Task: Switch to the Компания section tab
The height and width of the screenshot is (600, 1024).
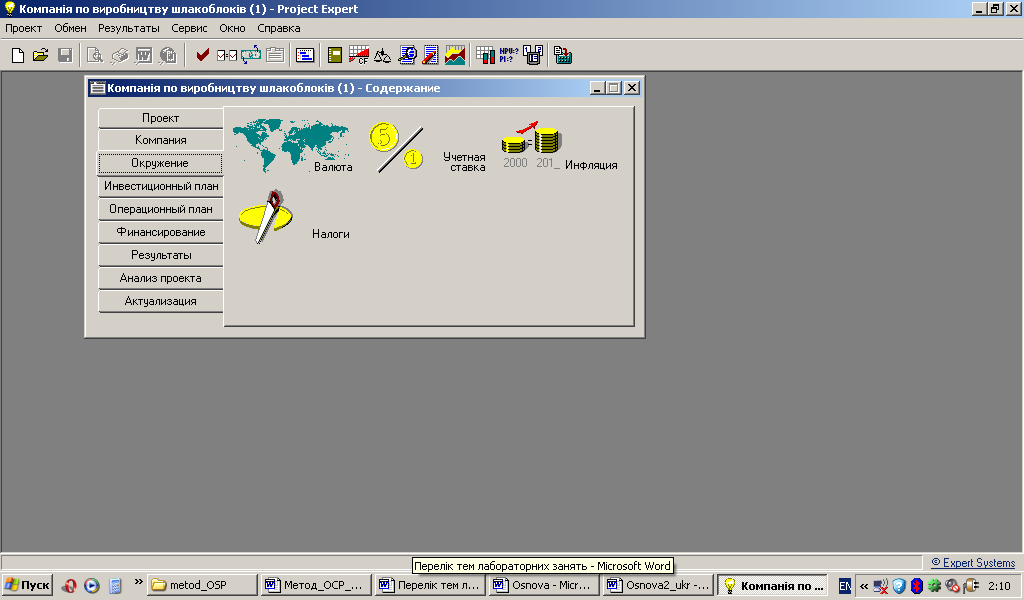Action: coord(161,140)
